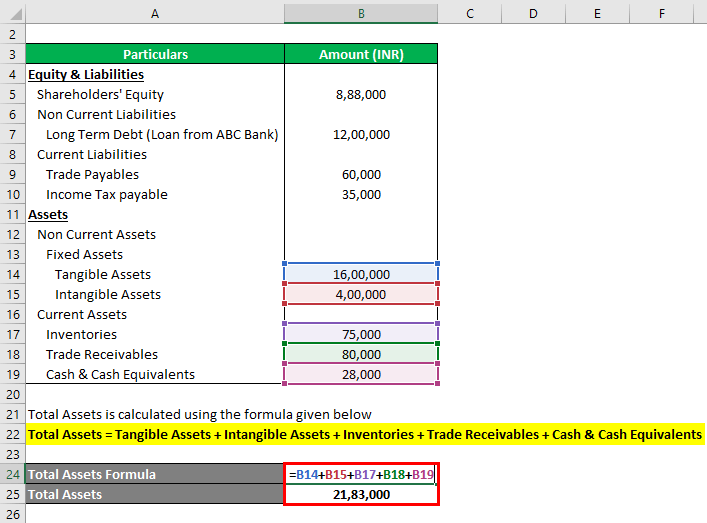The image size is (707, 523).
Task: Select the 21,83,000 total cell
Action: 361,494
